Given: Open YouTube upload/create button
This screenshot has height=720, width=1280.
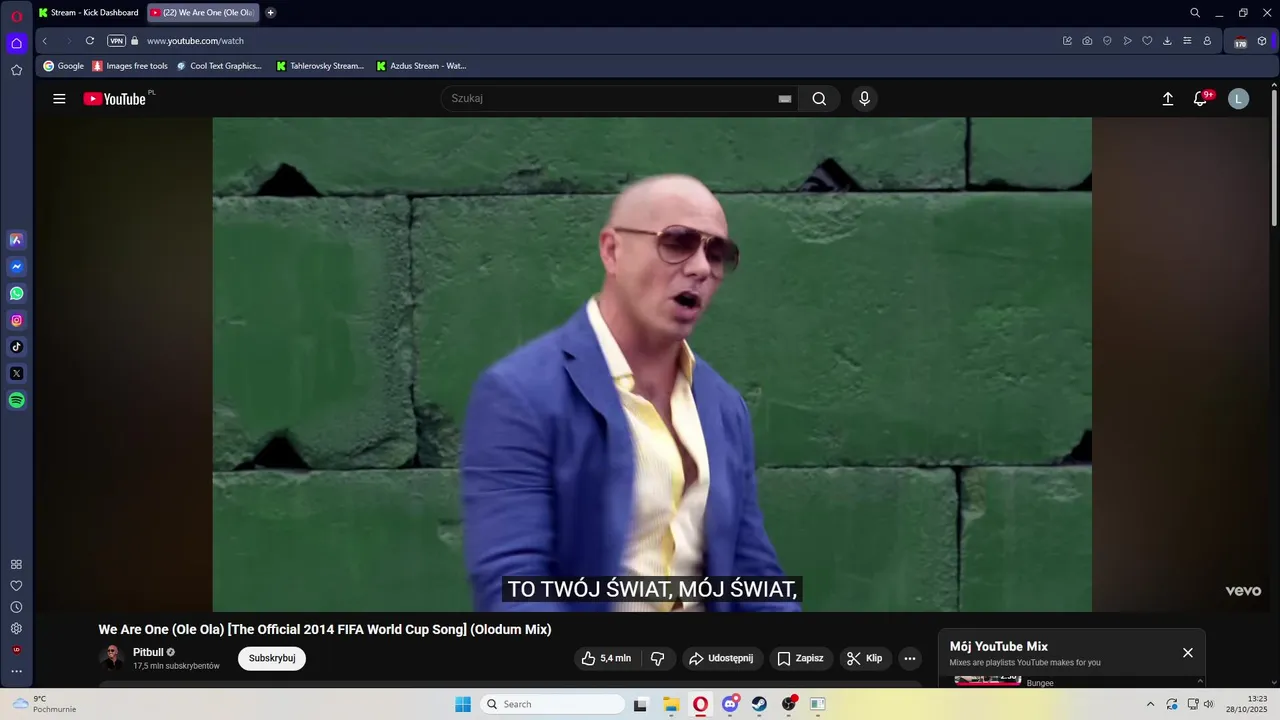Looking at the screenshot, I should click(x=1167, y=99).
